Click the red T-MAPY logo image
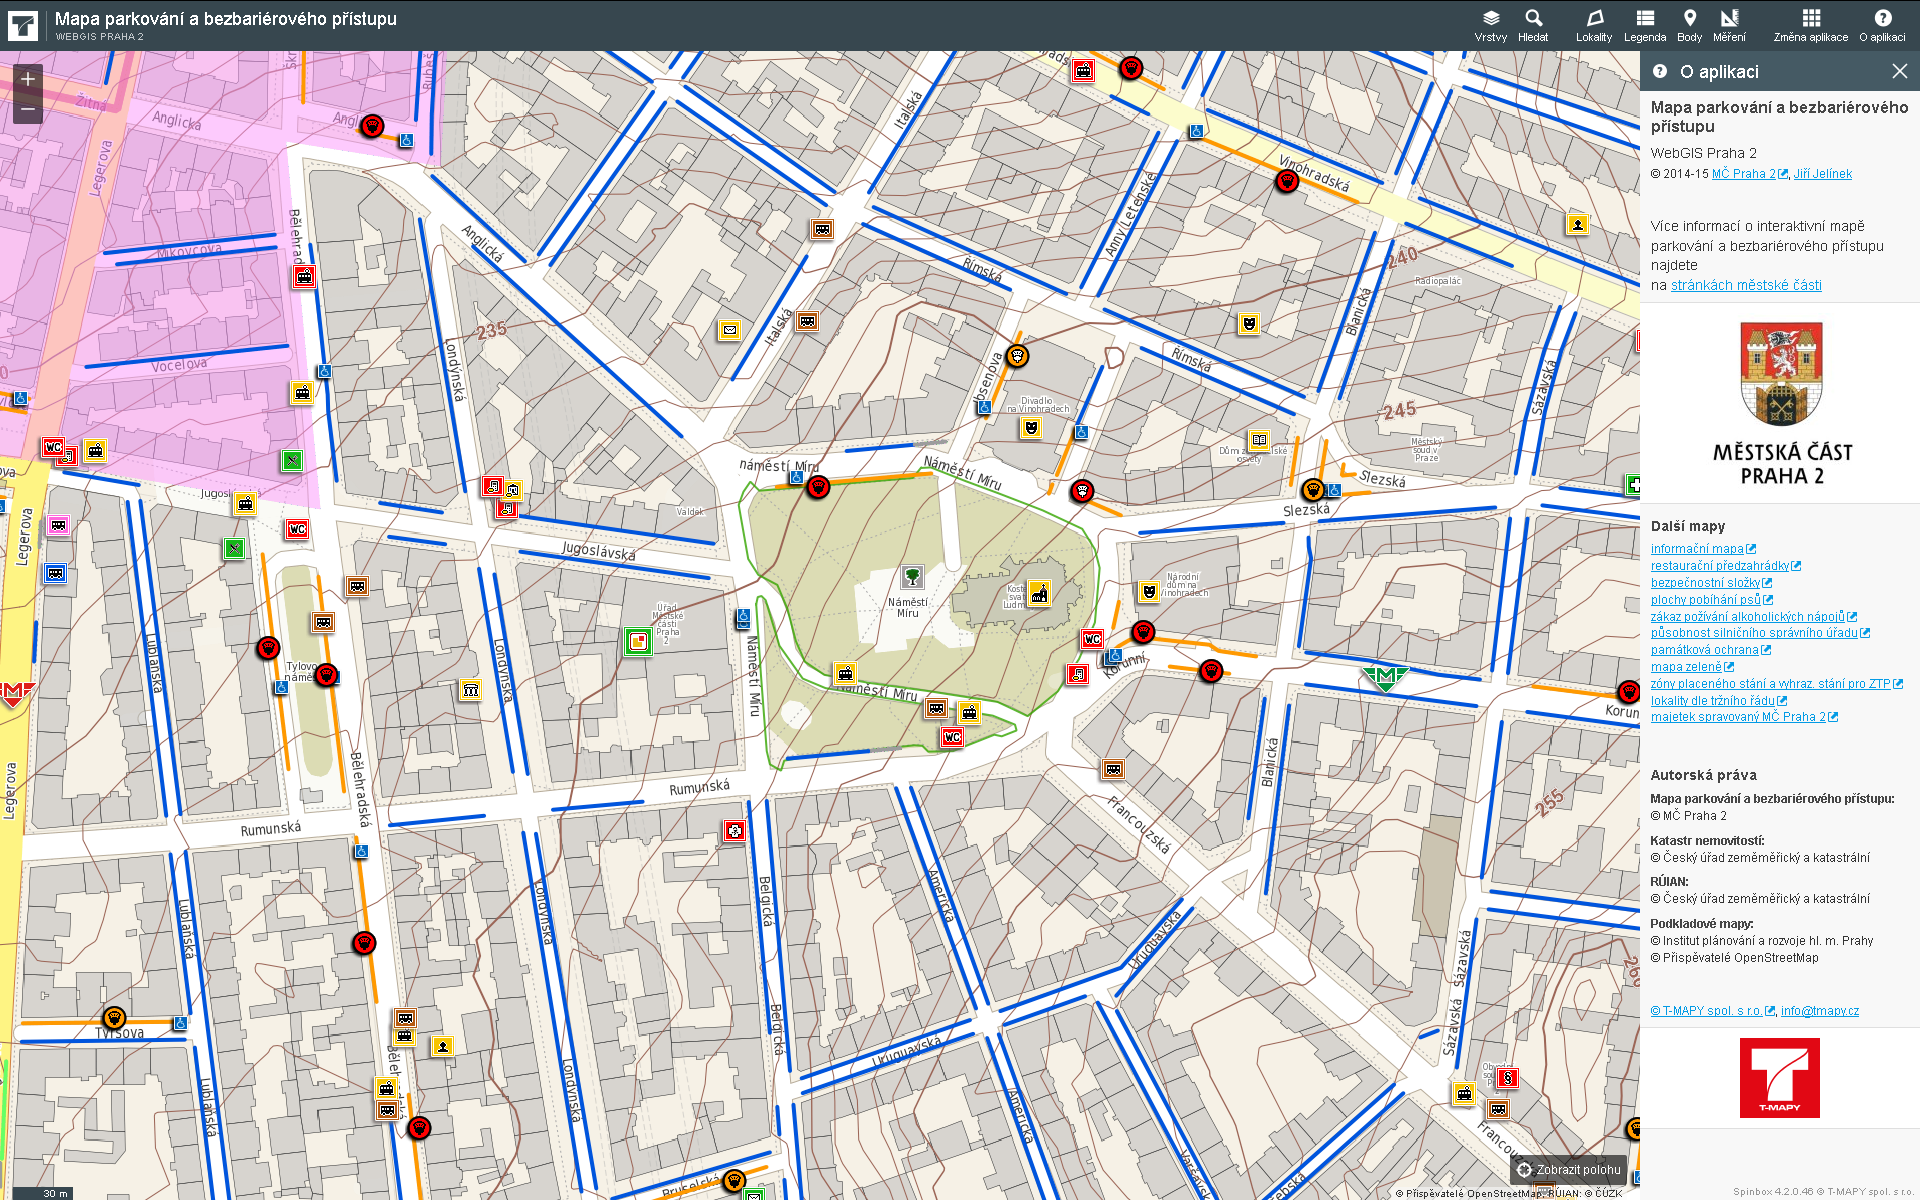This screenshot has width=1920, height=1200. pos(1780,1078)
